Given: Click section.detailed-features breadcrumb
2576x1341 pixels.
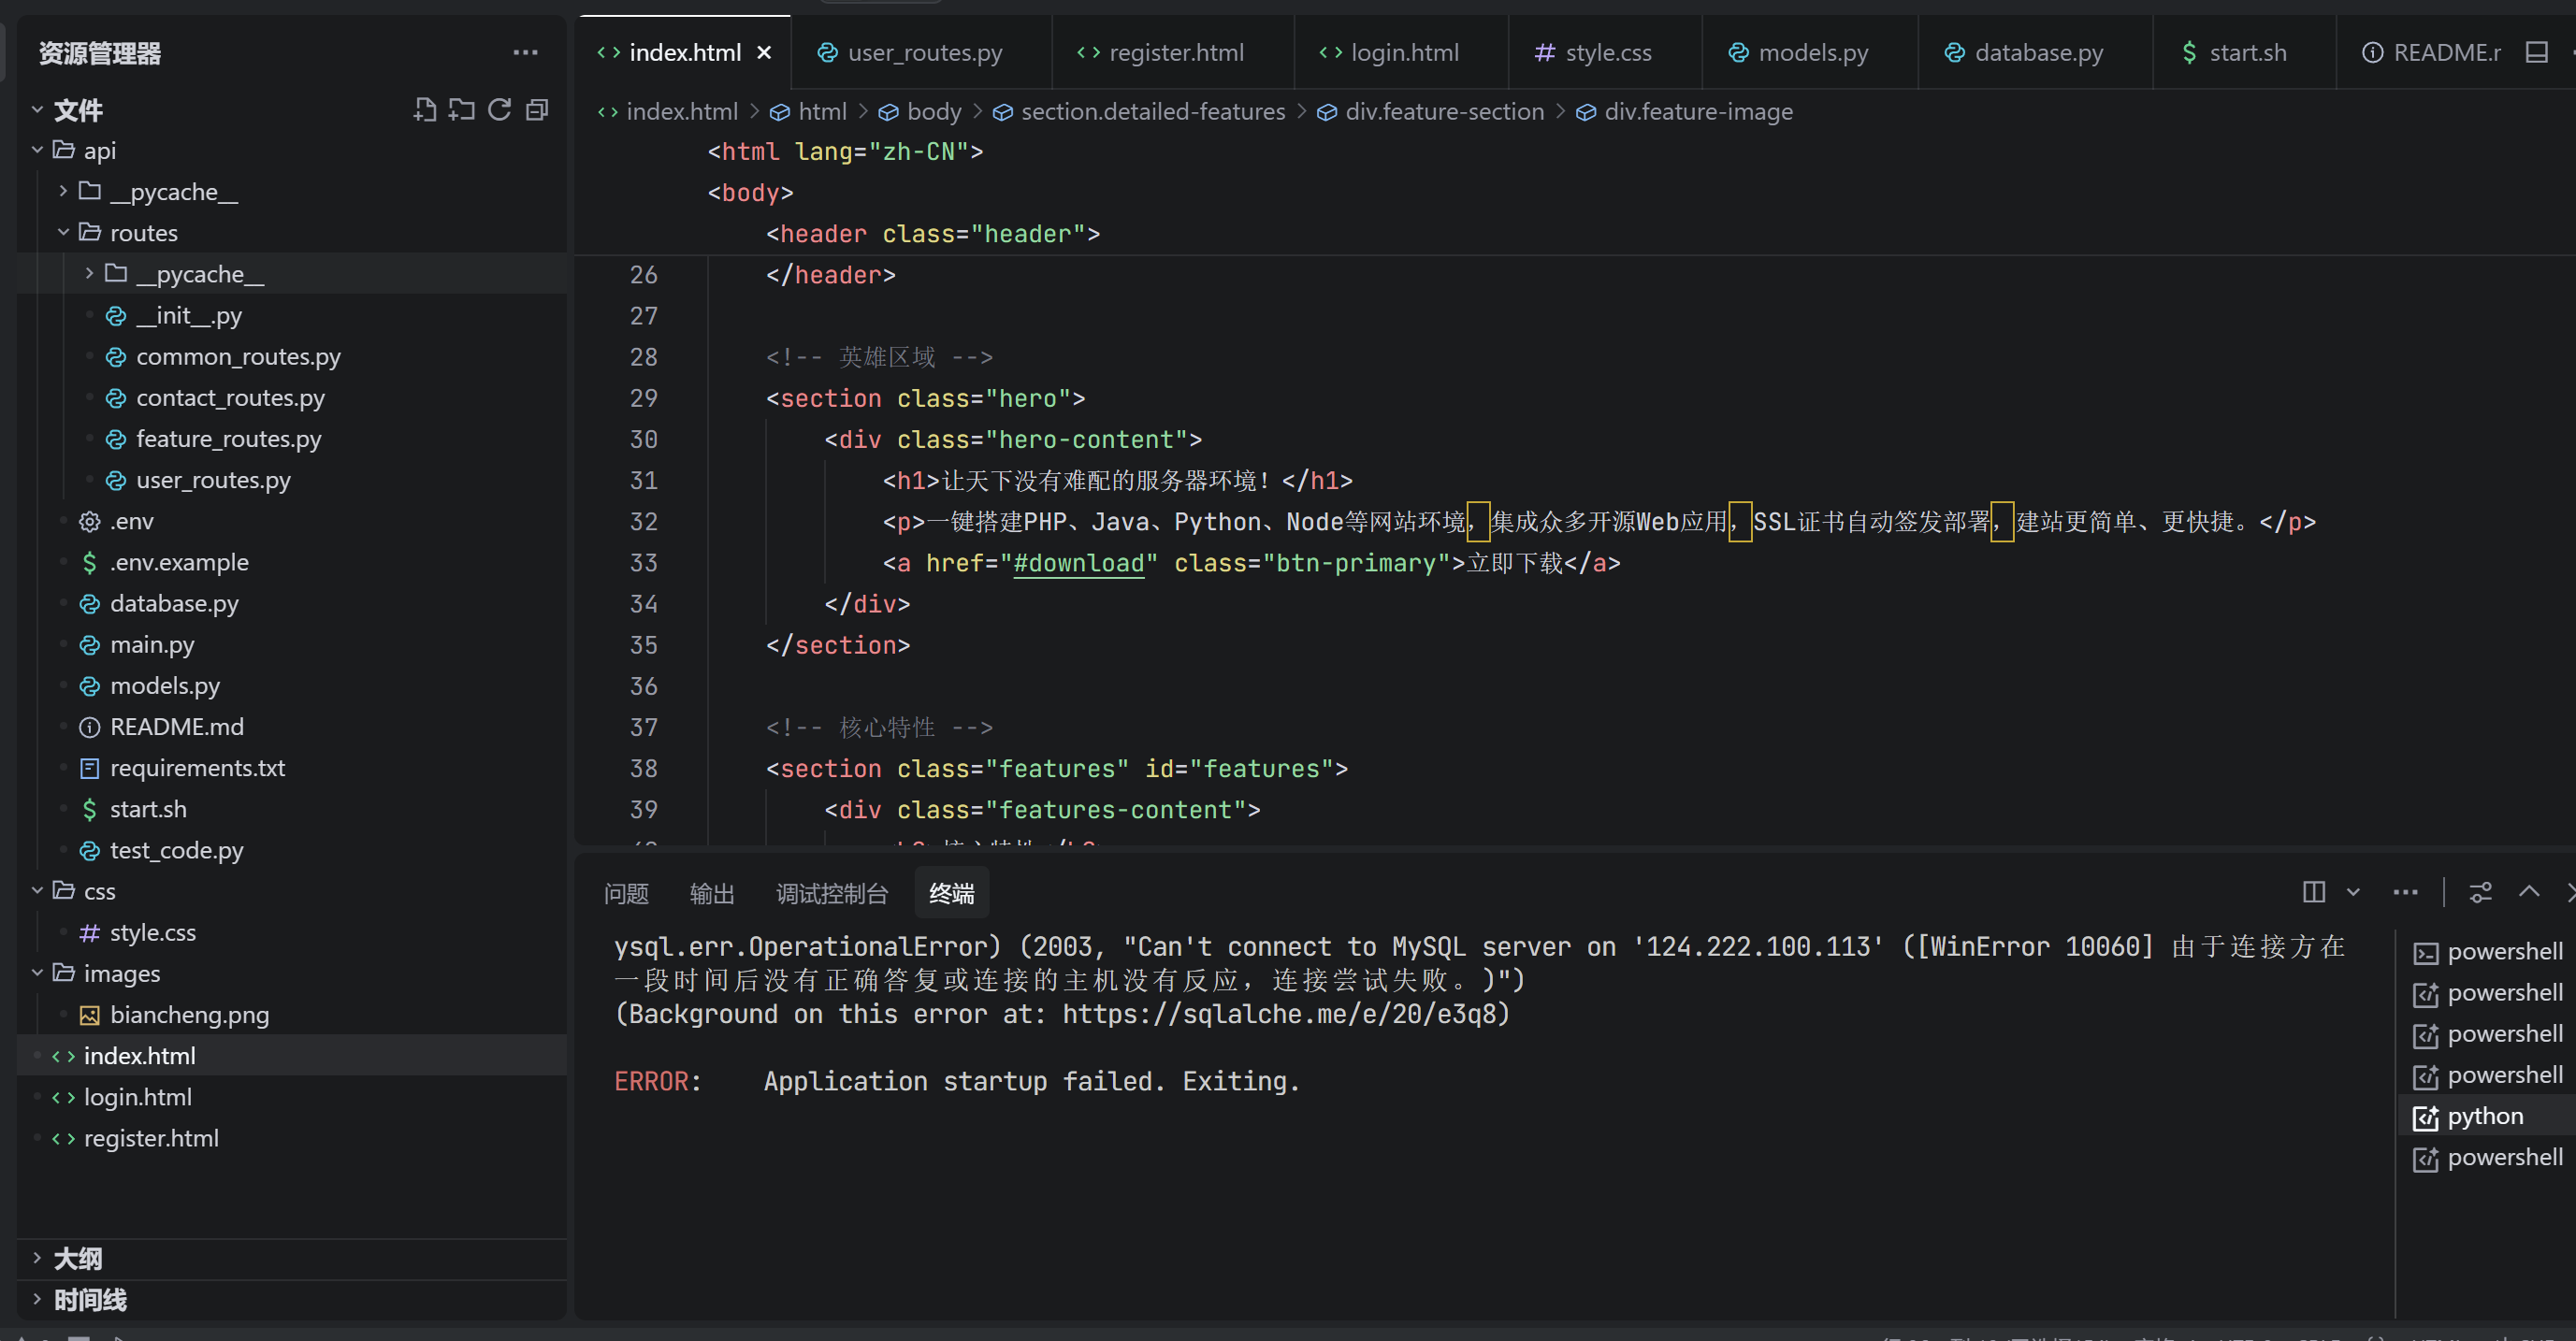Looking at the screenshot, I should 1140,111.
